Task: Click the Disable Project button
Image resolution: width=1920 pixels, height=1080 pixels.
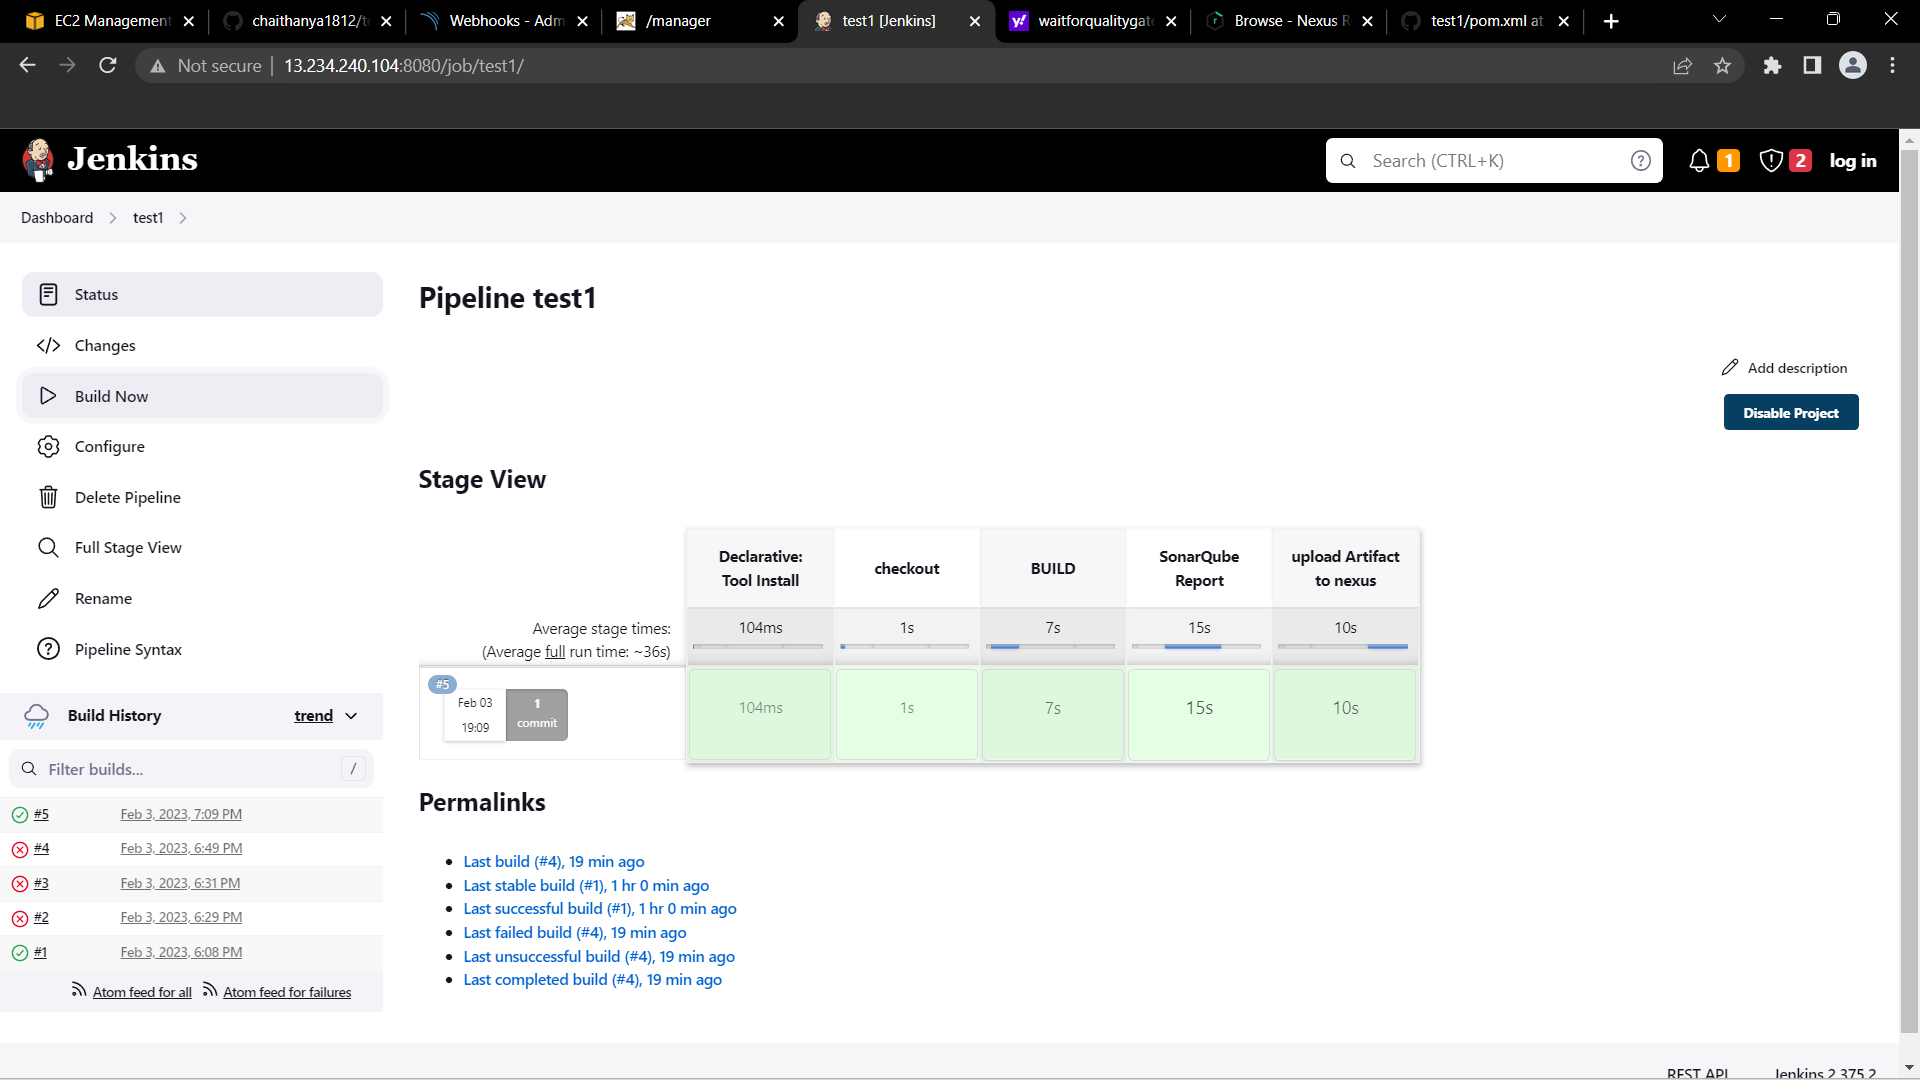Action: tap(1790, 412)
